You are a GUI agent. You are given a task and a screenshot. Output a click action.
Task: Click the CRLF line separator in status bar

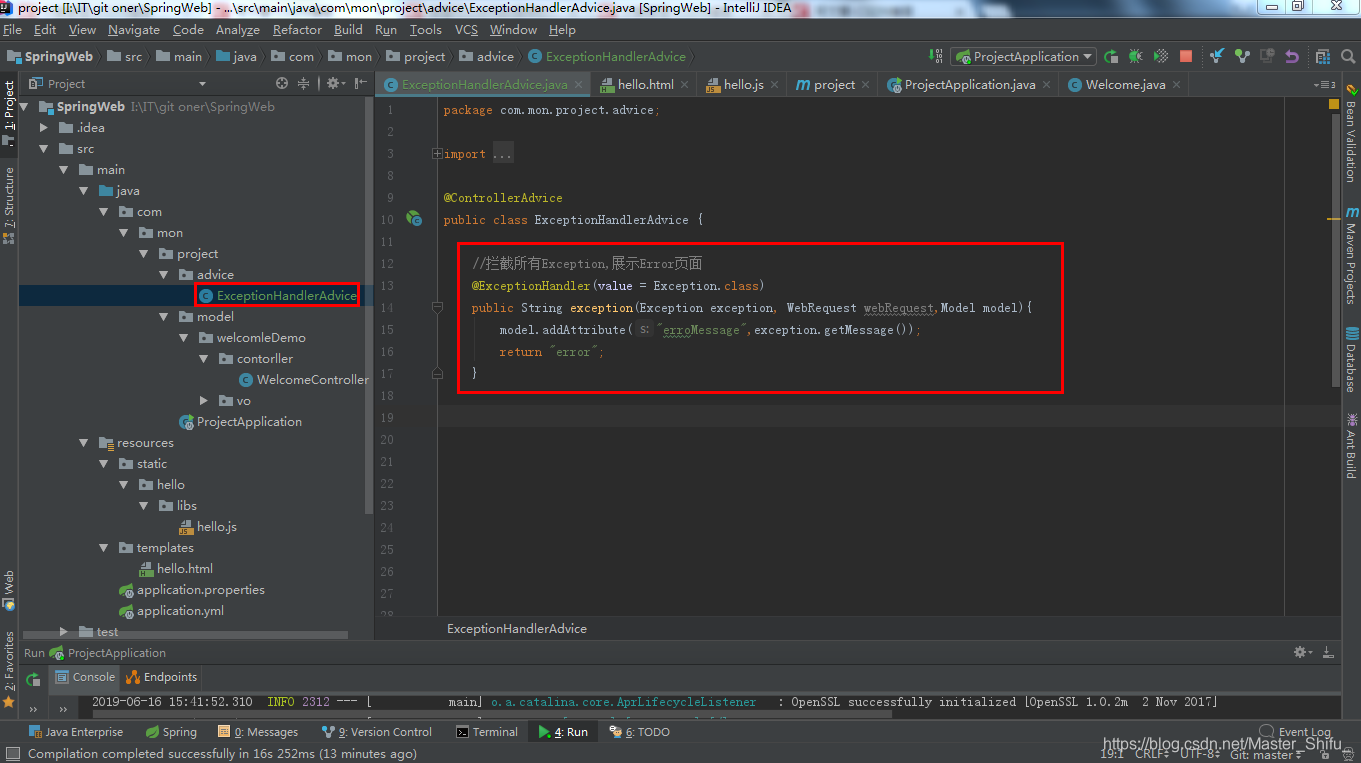[x=1150, y=755]
